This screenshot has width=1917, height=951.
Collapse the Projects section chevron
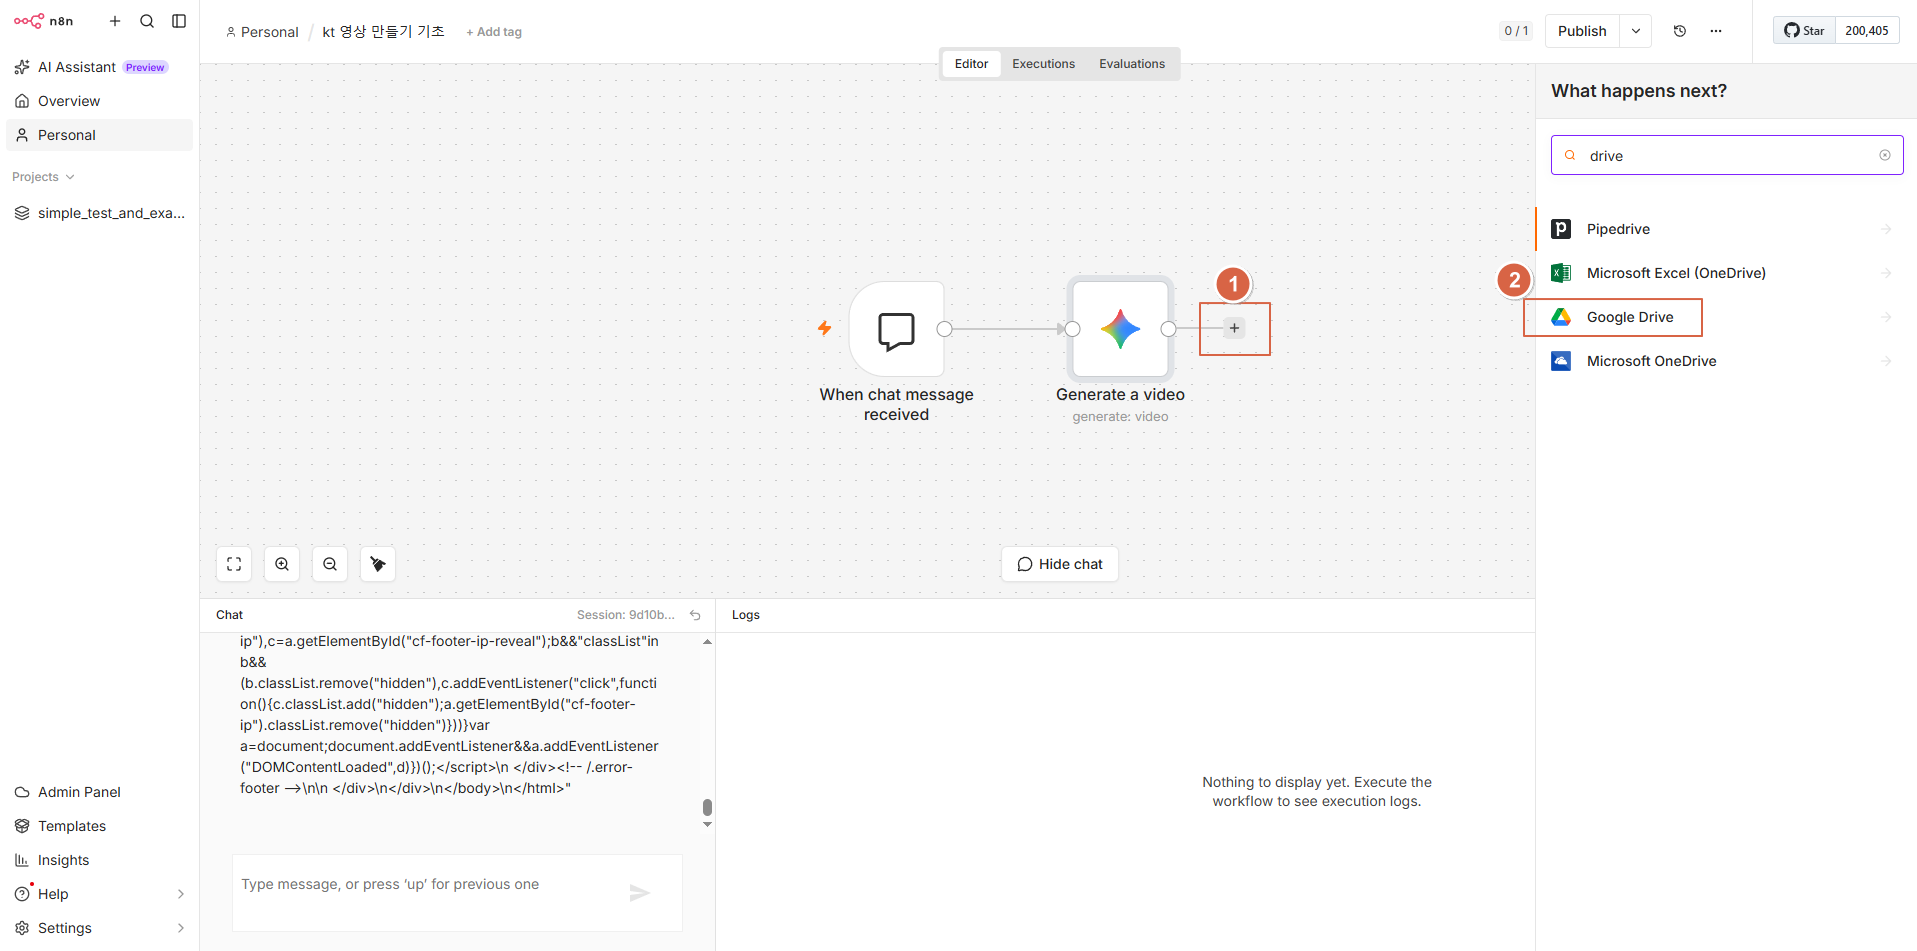70,177
